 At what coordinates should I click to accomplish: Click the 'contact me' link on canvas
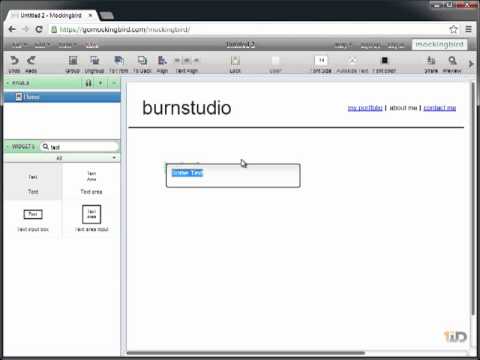tap(440, 108)
